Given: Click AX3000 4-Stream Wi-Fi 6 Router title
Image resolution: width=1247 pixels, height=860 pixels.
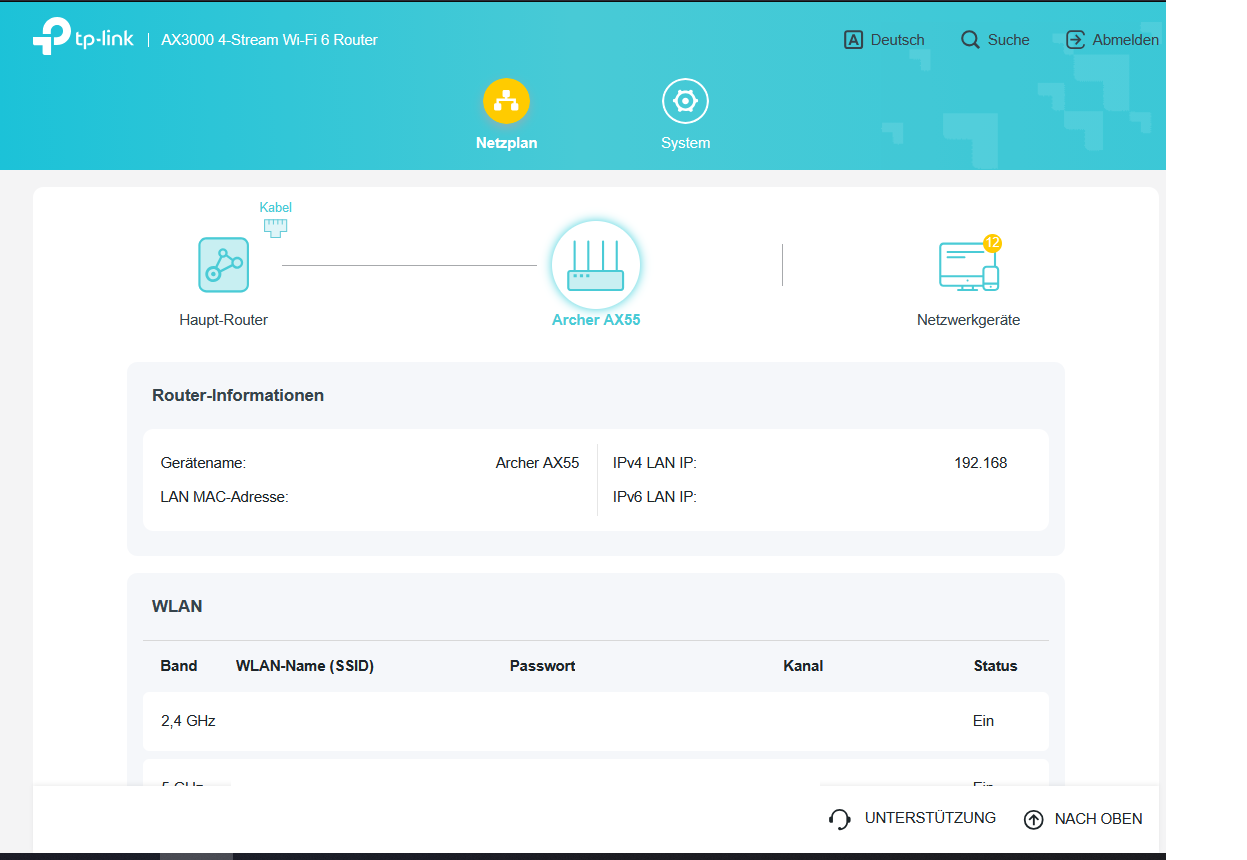Looking at the screenshot, I should click(269, 40).
